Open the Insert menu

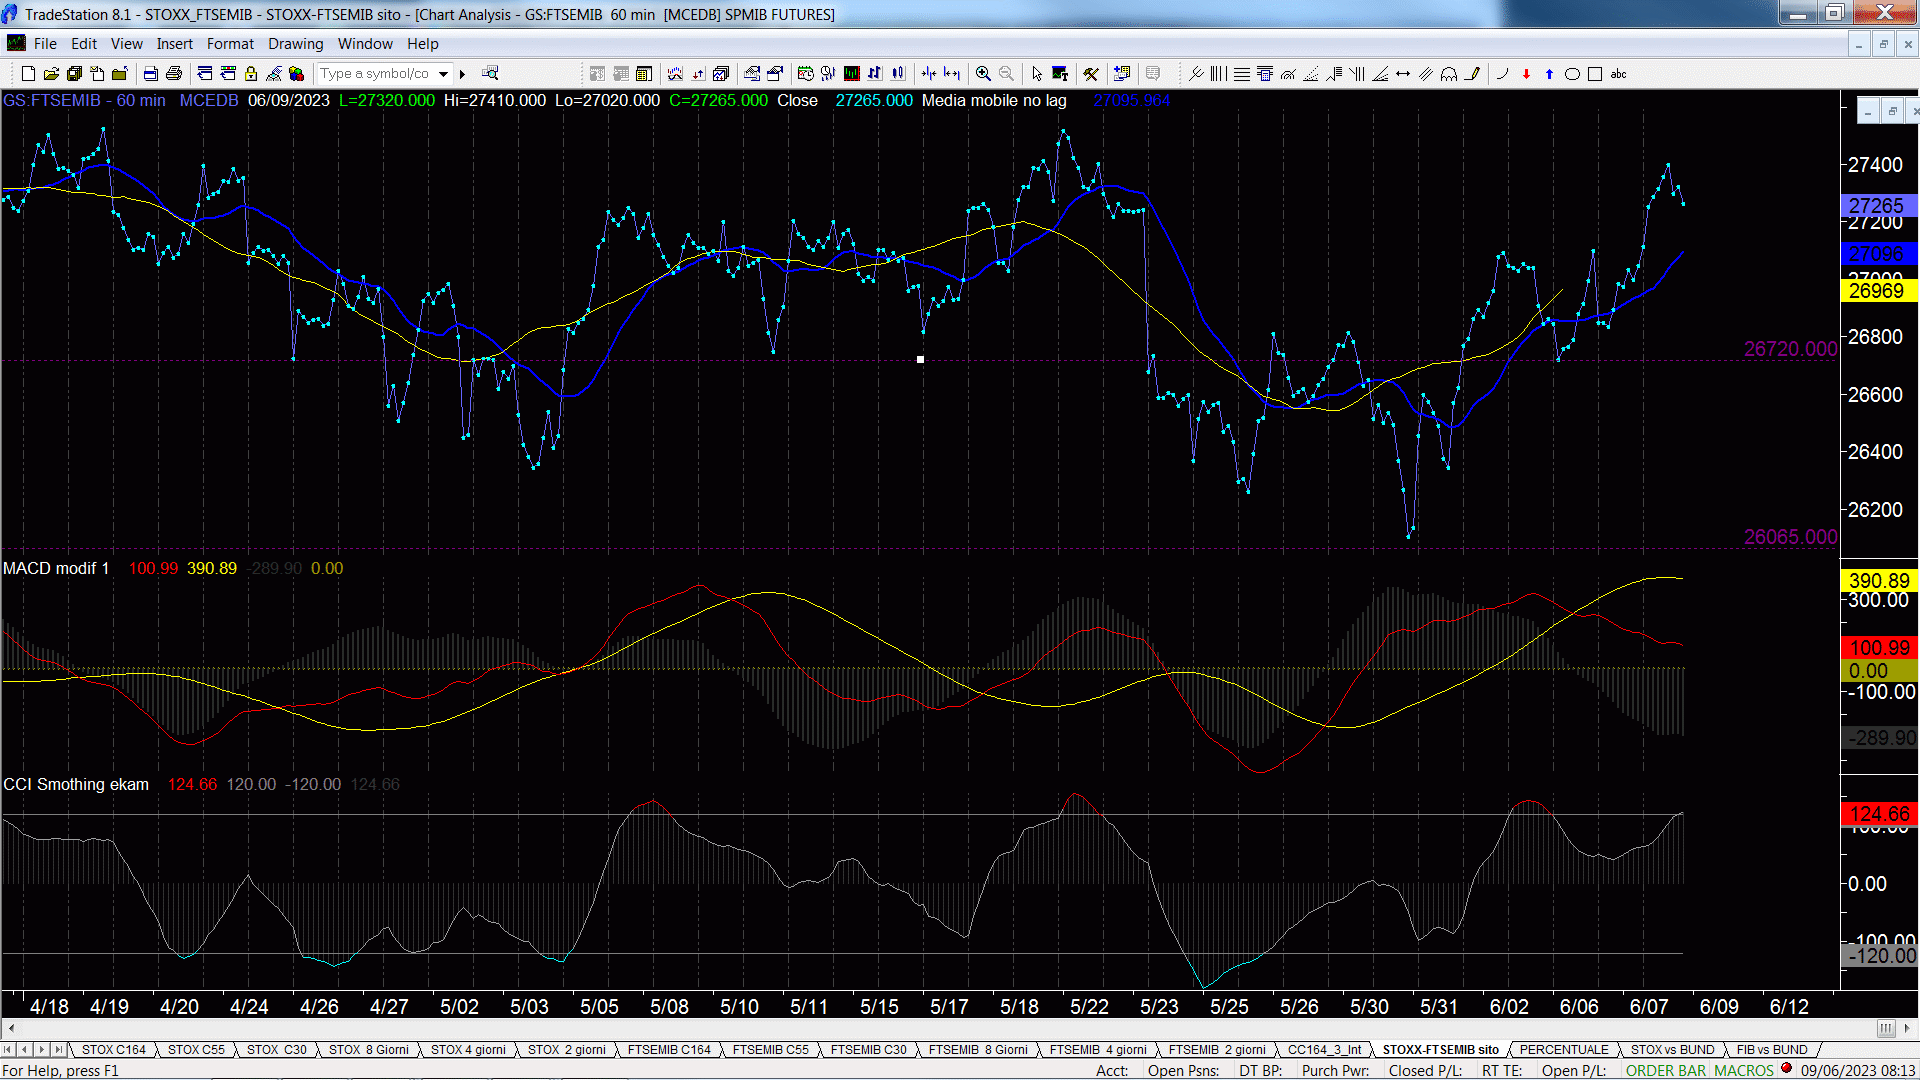pyautogui.click(x=175, y=44)
